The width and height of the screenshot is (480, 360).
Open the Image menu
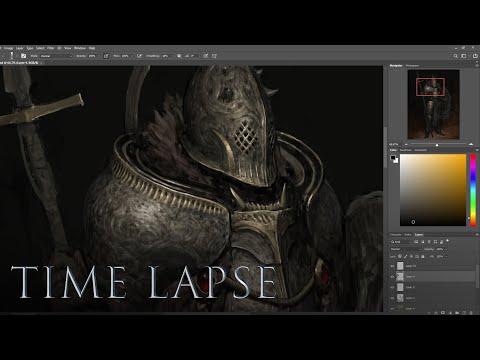coord(9,48)
